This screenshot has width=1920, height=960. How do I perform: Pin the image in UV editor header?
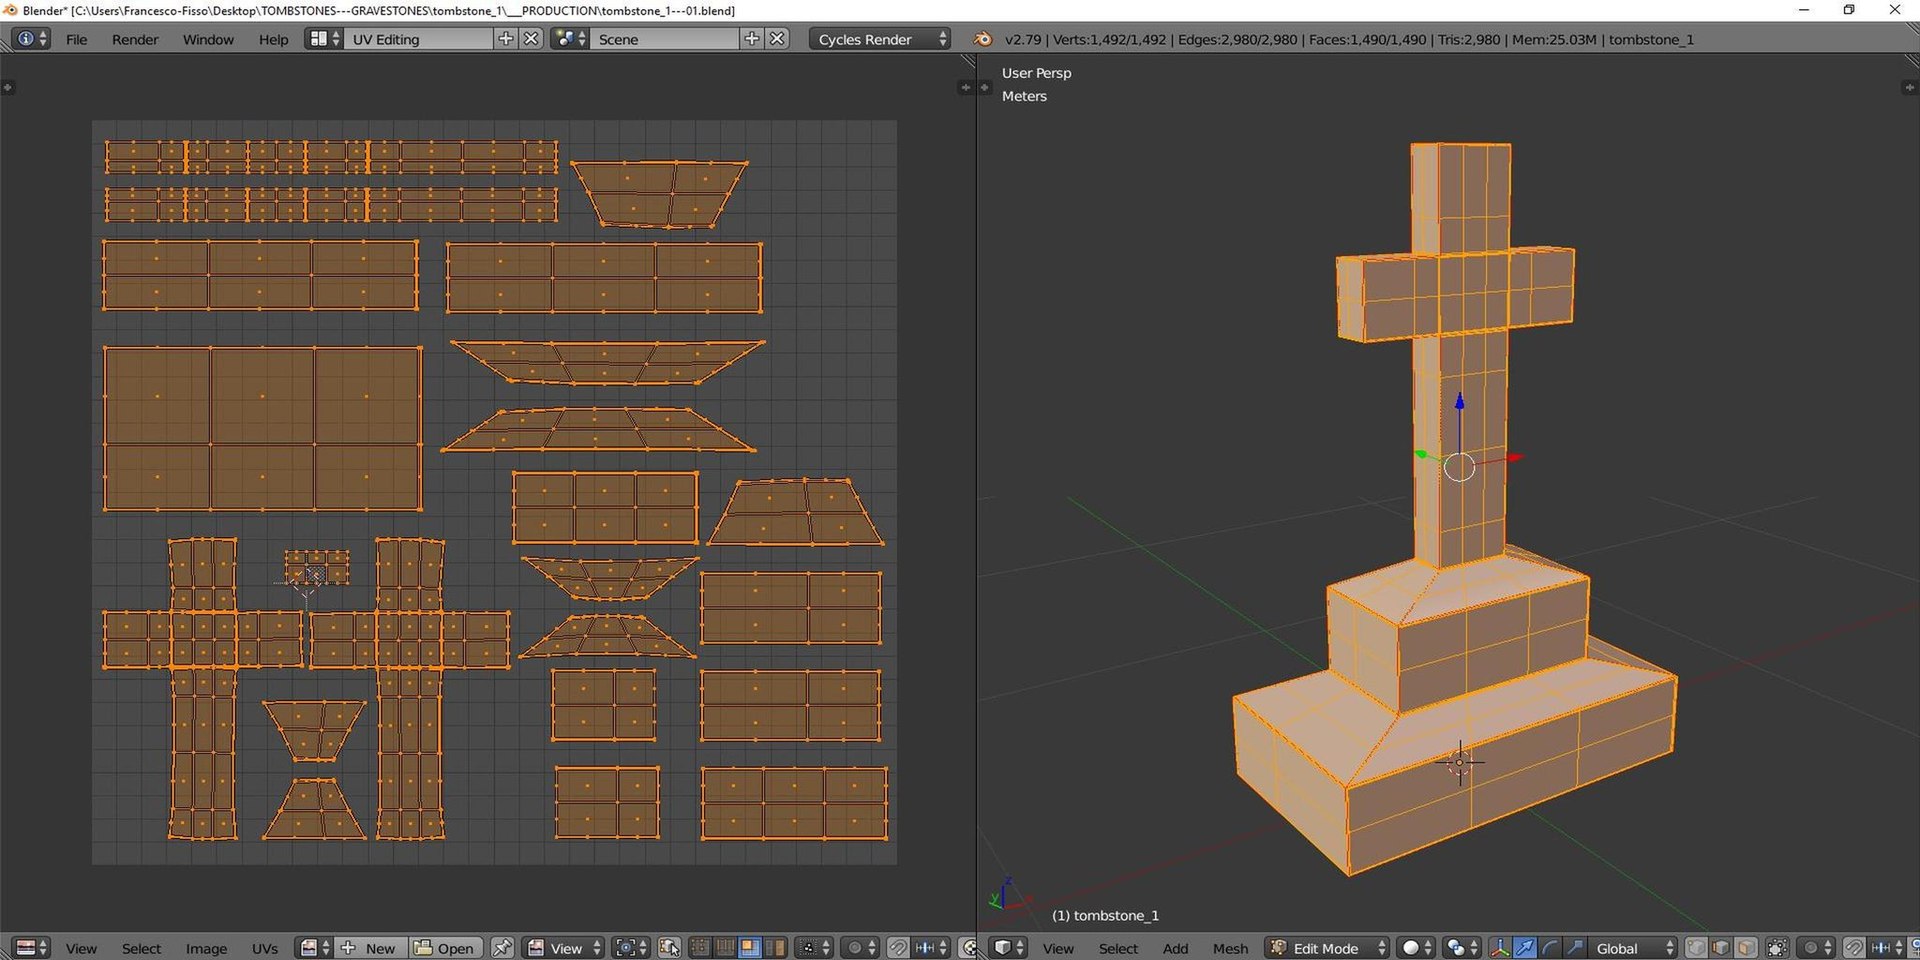(502, 948)
